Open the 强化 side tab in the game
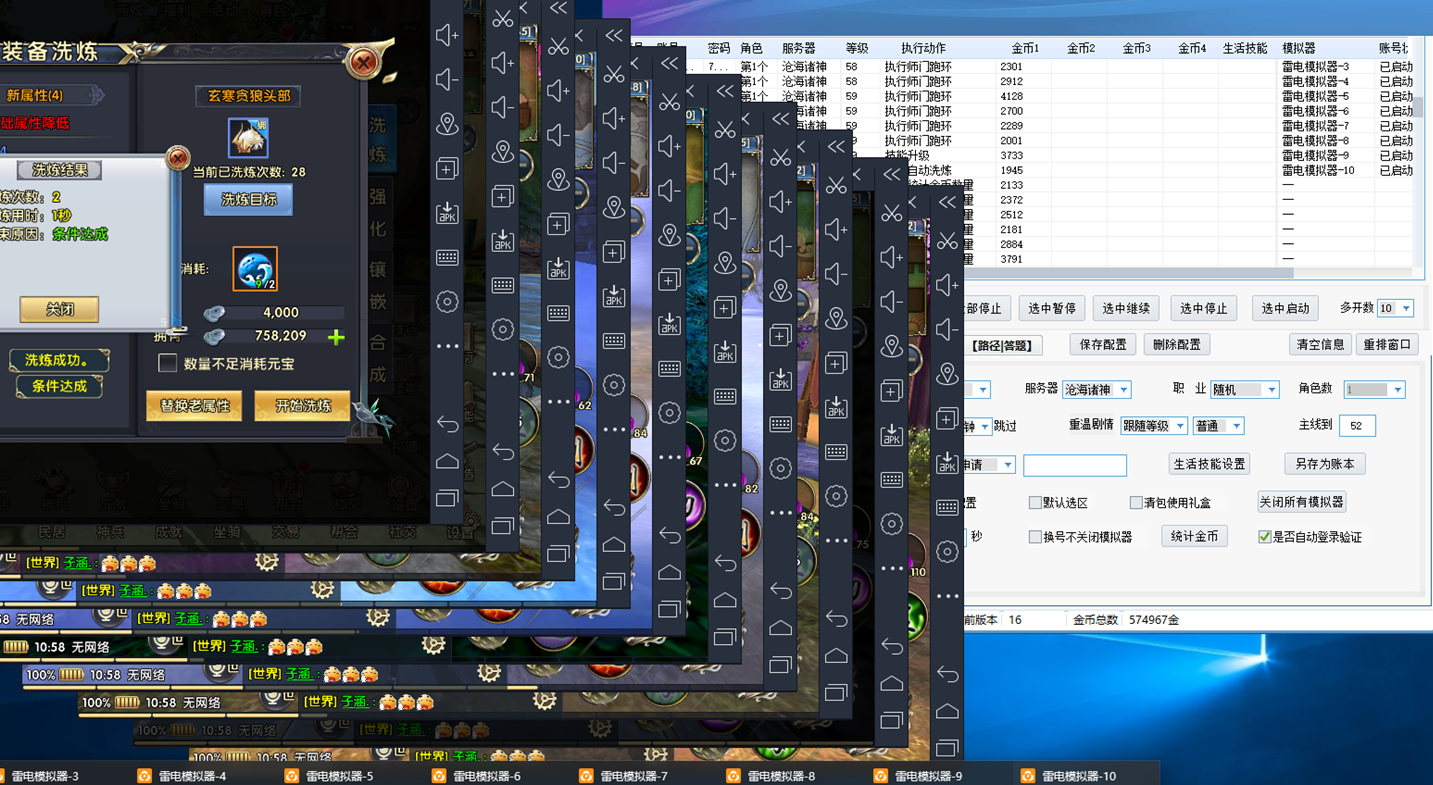 pos(378,210)
